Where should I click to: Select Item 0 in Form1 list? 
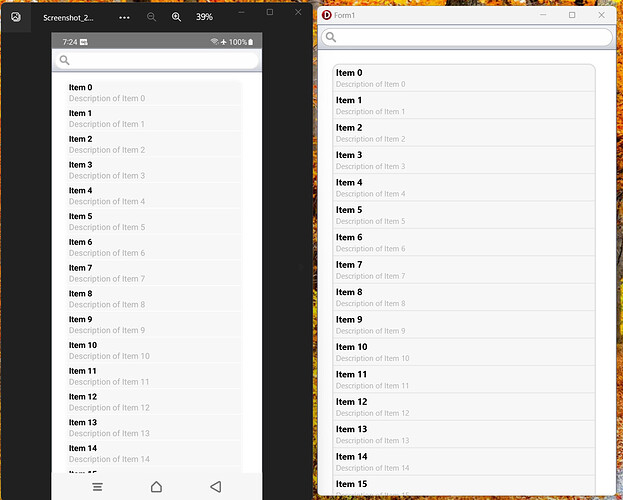(x=464, y=78)
